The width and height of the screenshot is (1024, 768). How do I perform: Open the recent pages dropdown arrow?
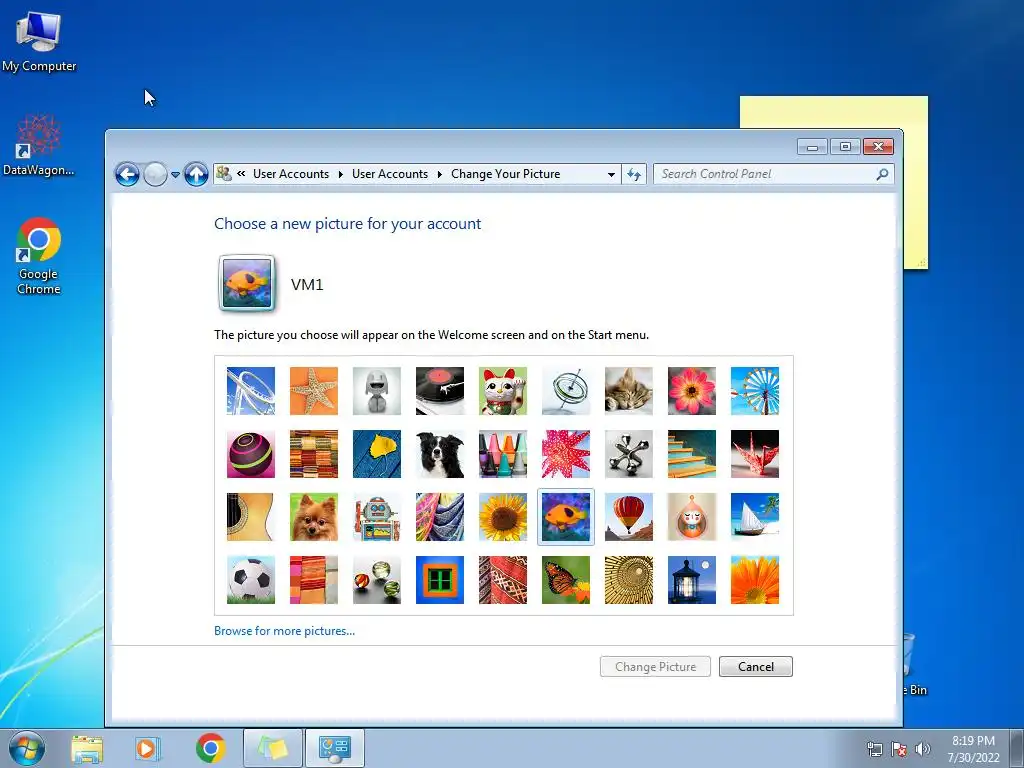click(175, 175)
